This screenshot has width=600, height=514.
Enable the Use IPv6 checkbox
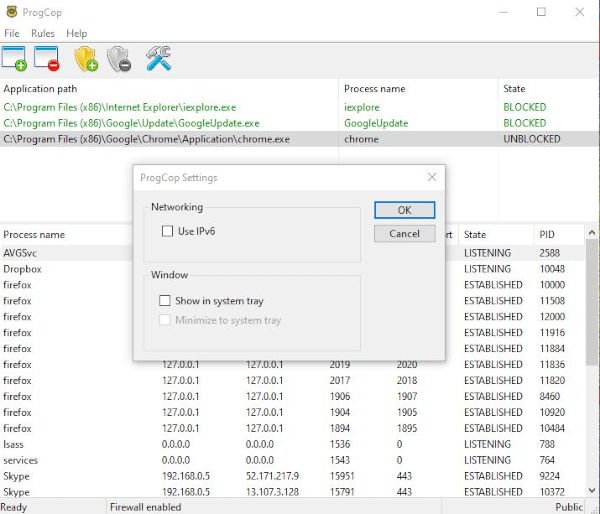click(168, 231)
